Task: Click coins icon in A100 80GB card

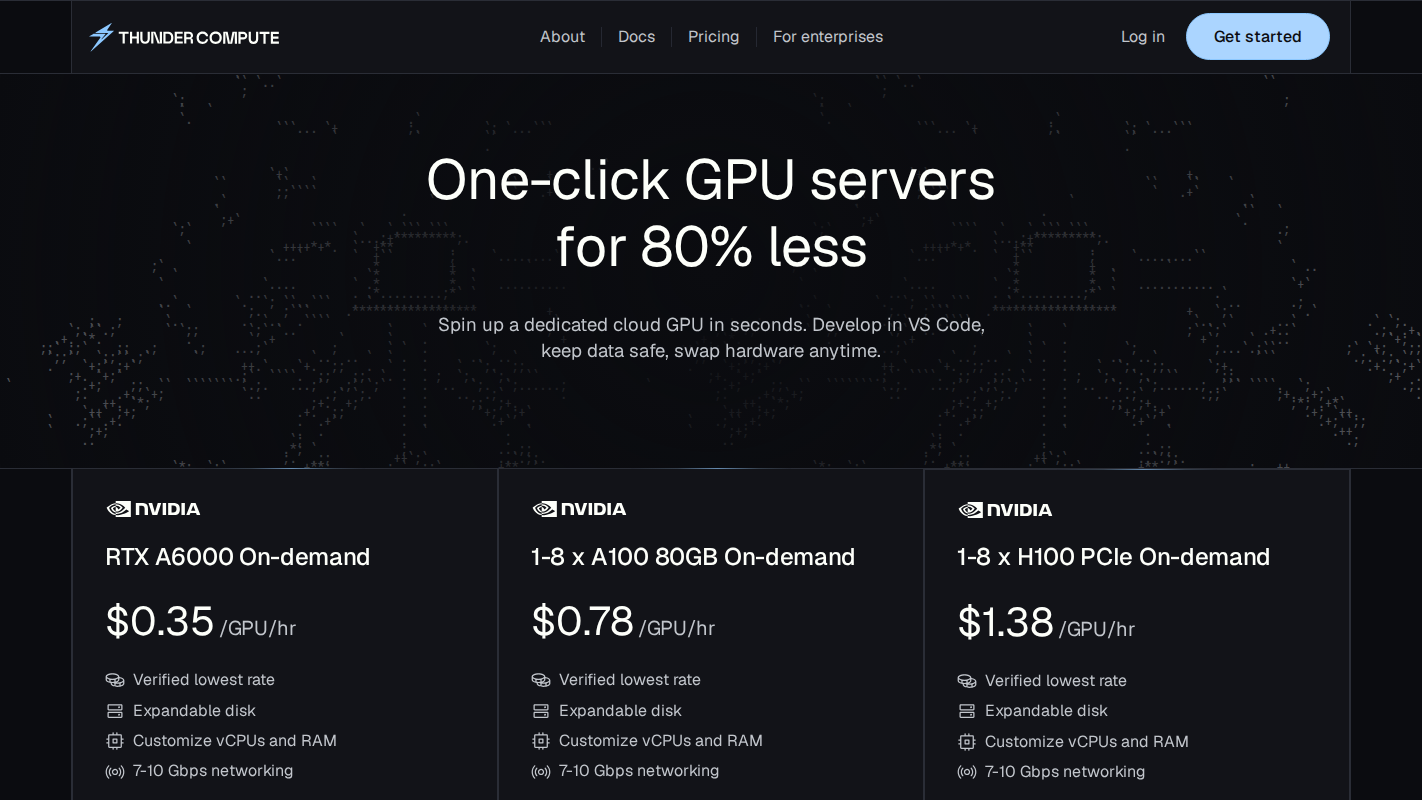Action: 541,680
